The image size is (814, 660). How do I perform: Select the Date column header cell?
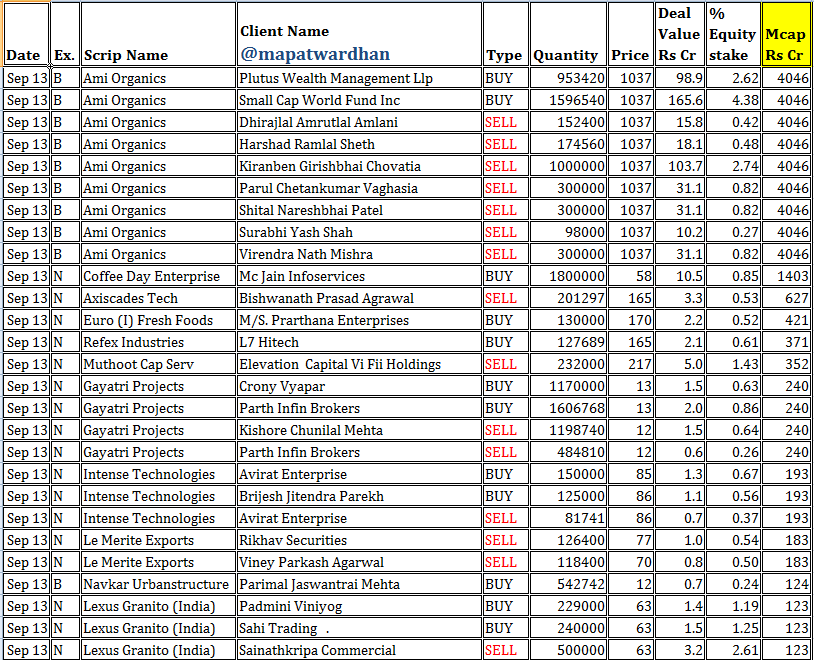(26, 34)
